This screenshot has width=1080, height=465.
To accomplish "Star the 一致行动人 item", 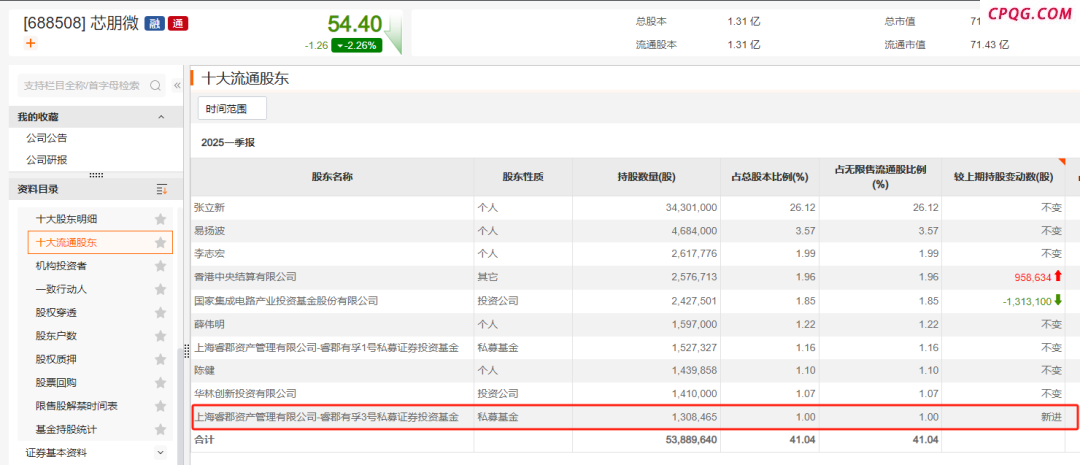I will [x=160, y=289].
